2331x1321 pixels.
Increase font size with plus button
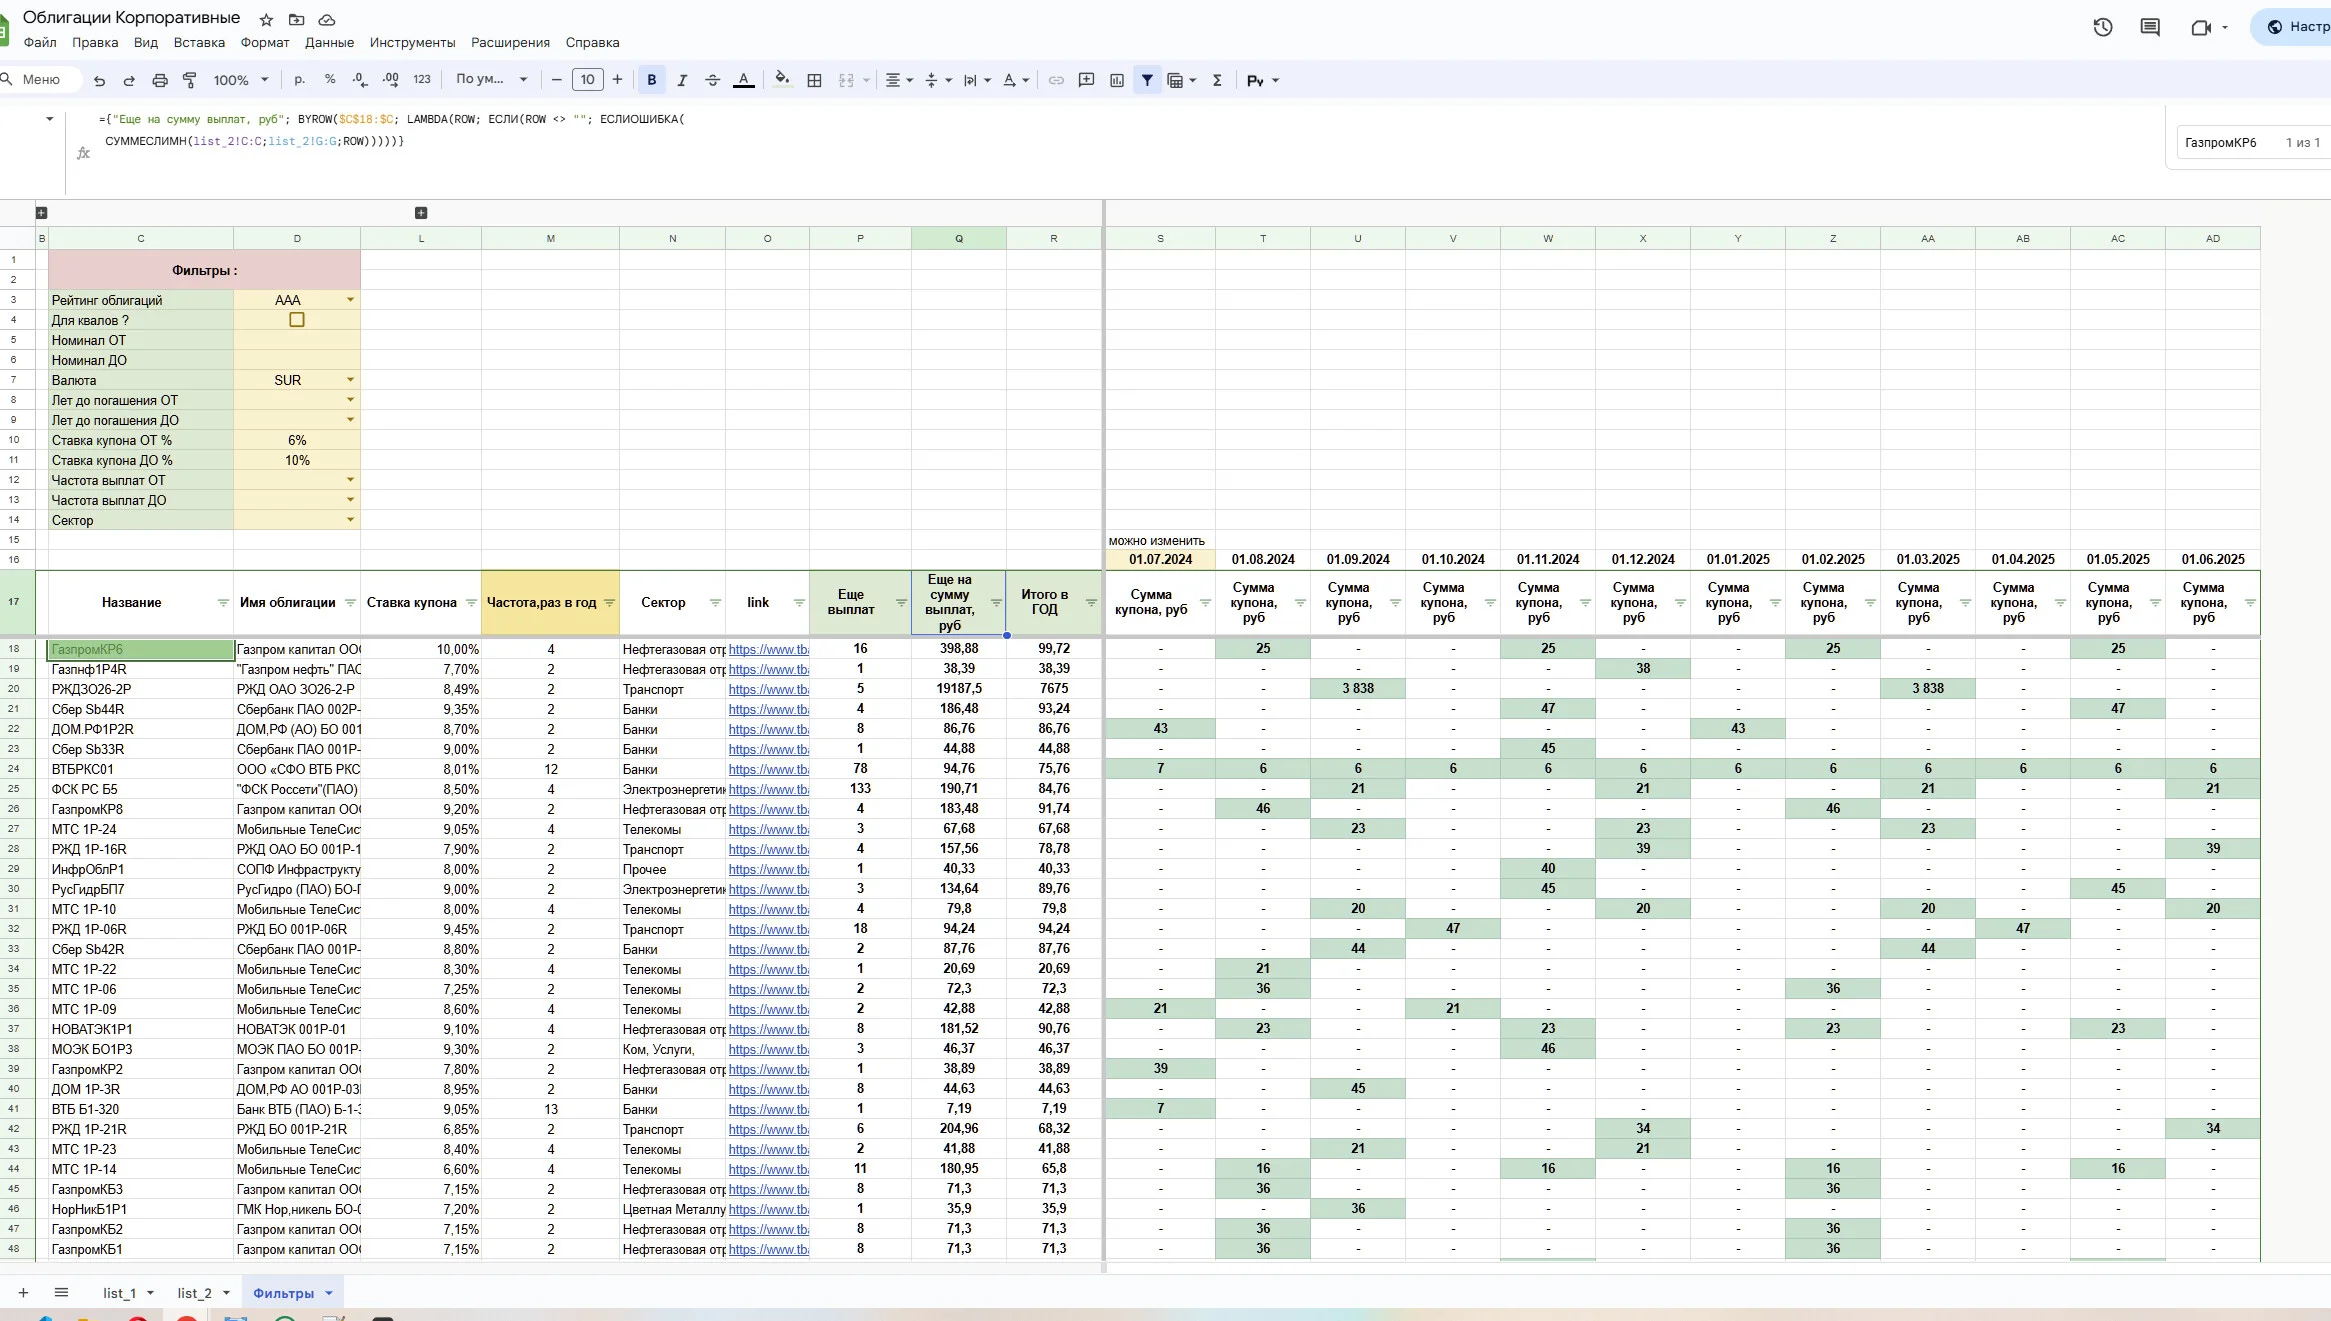click(x=617, y=80)
